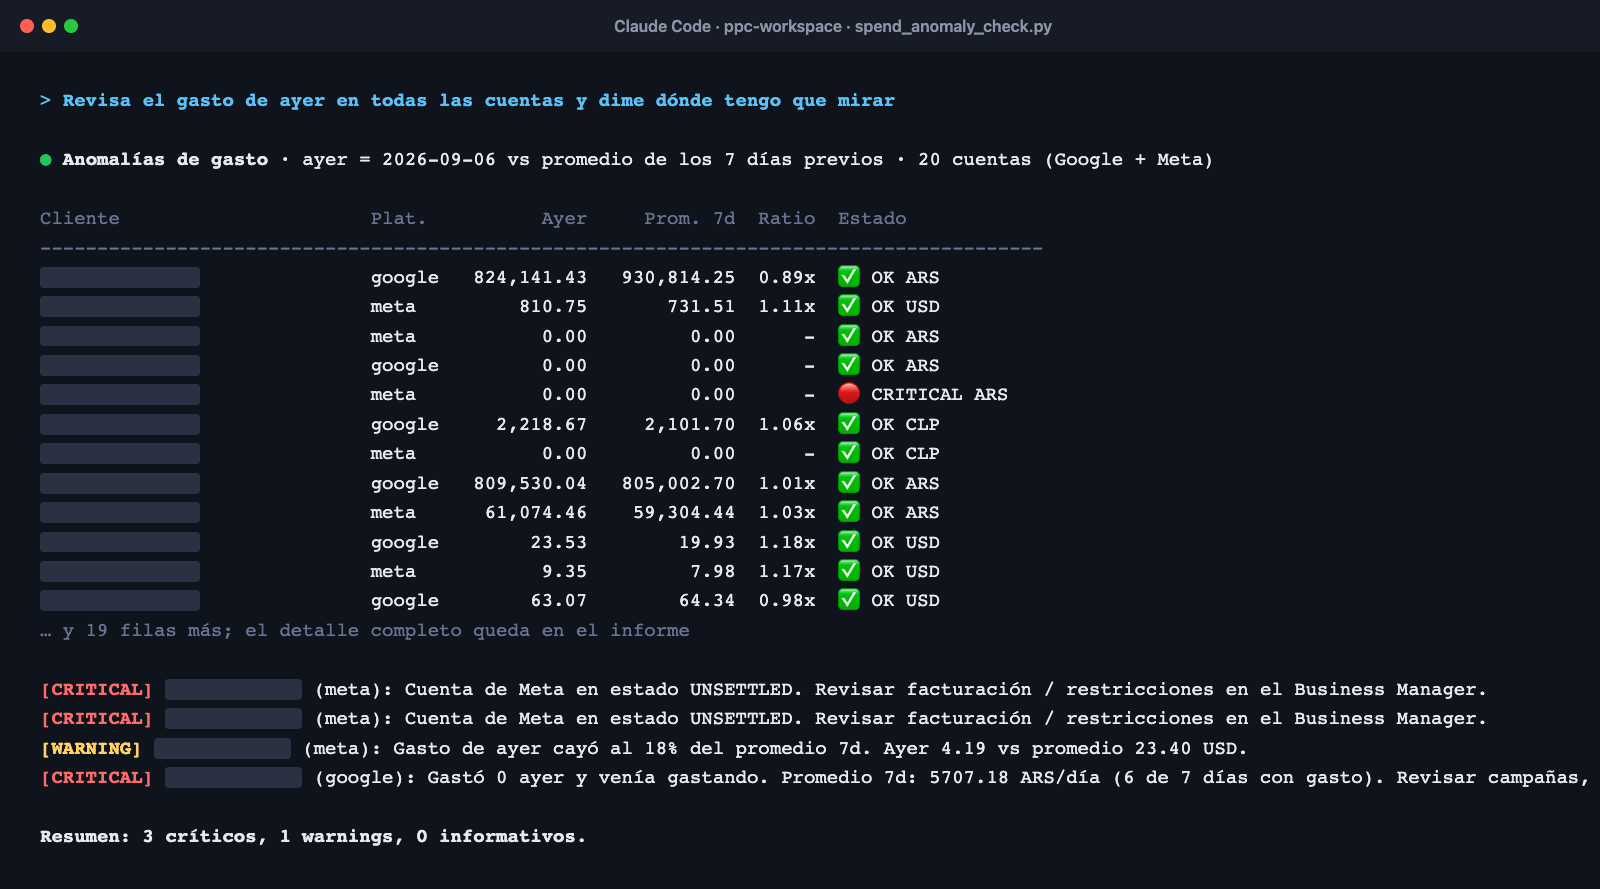
Task: Click the green status dot before Anomalías de gasto
Action: tap(45, 160)
